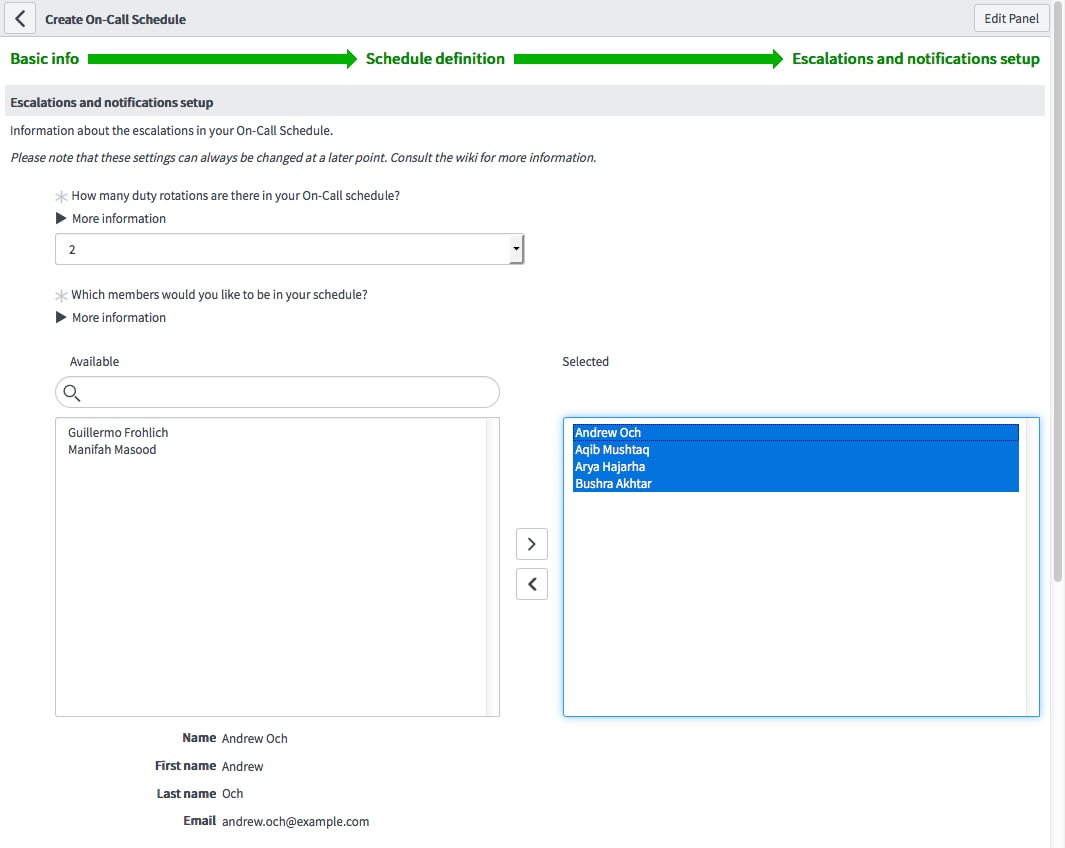
Task: Click the andrew.och@example.com email link
Action: click(295, 821)
